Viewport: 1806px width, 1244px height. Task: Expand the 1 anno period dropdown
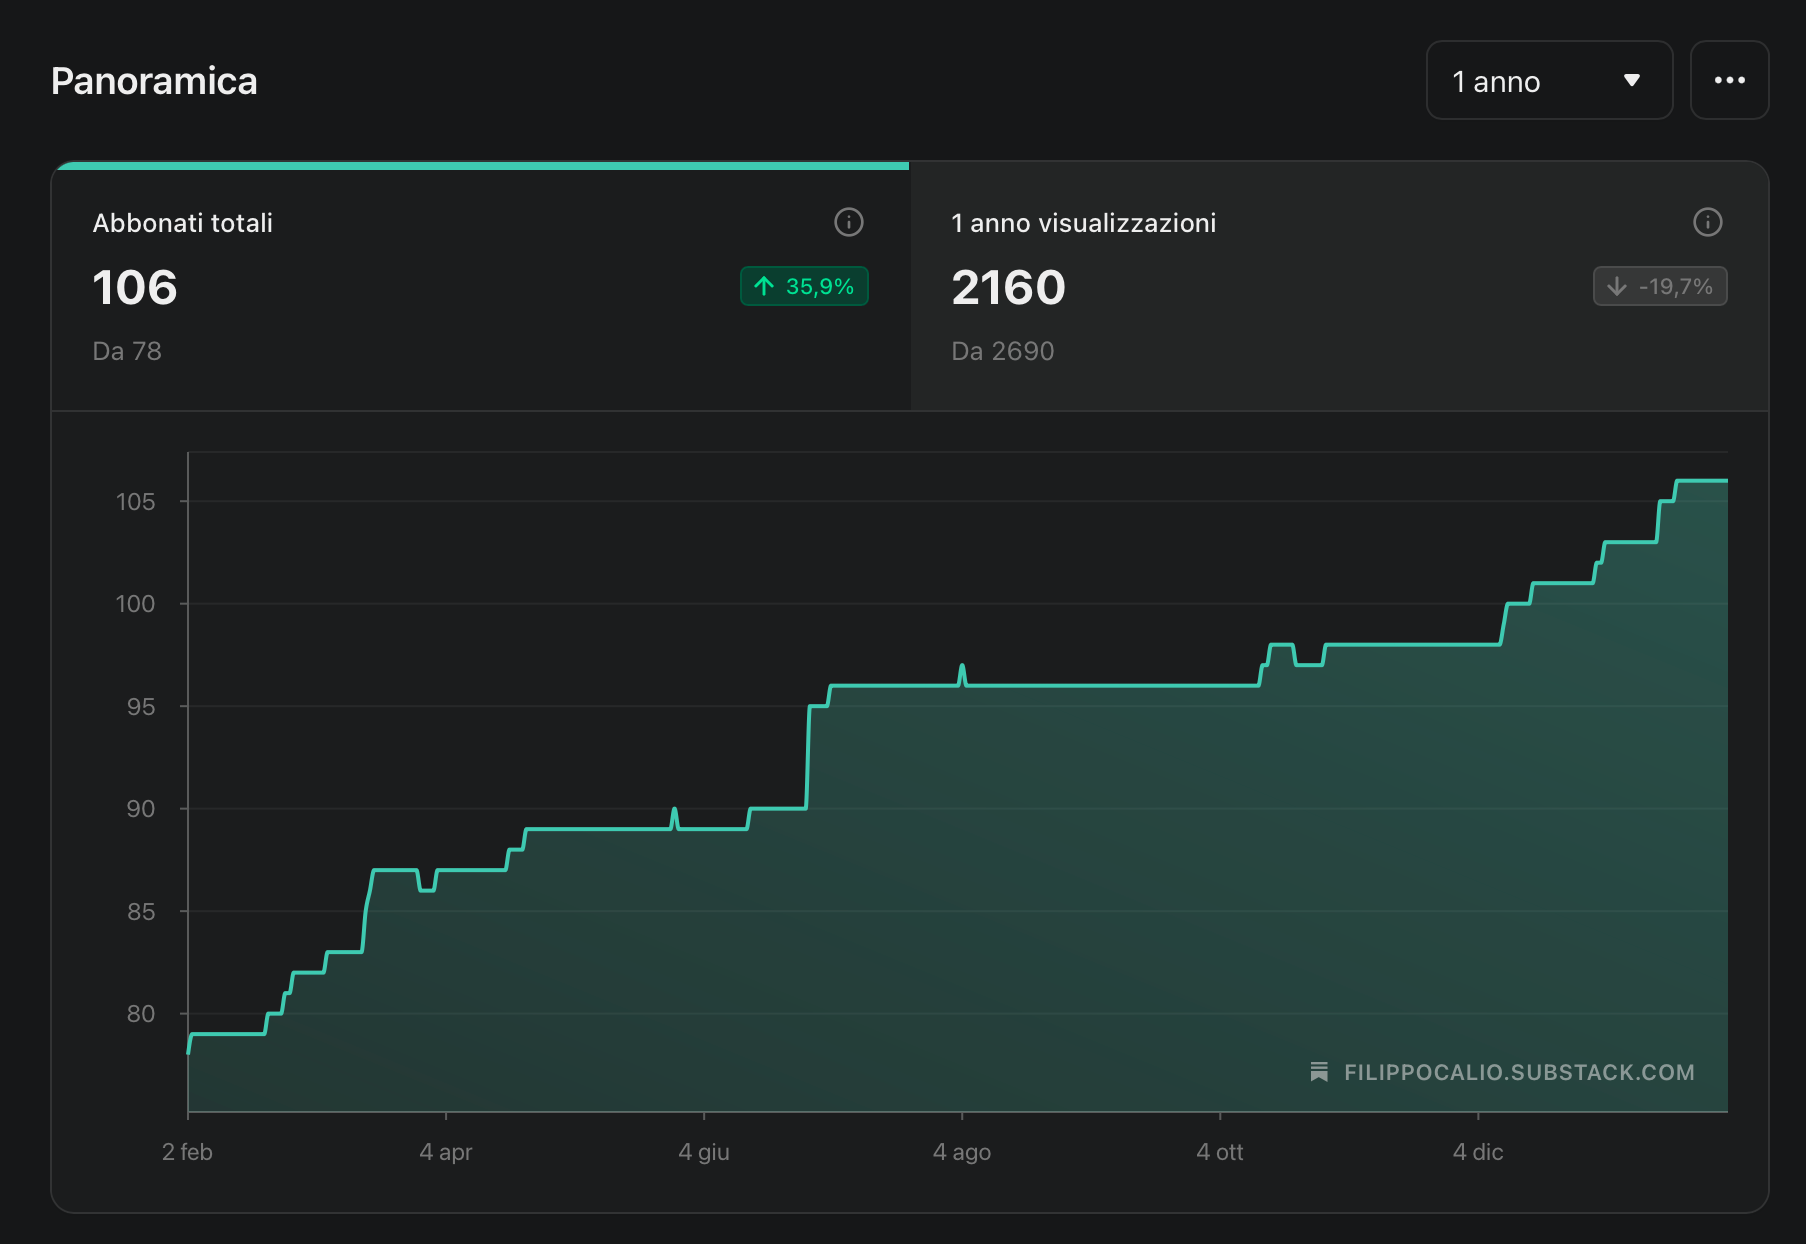coord(1549,80)
